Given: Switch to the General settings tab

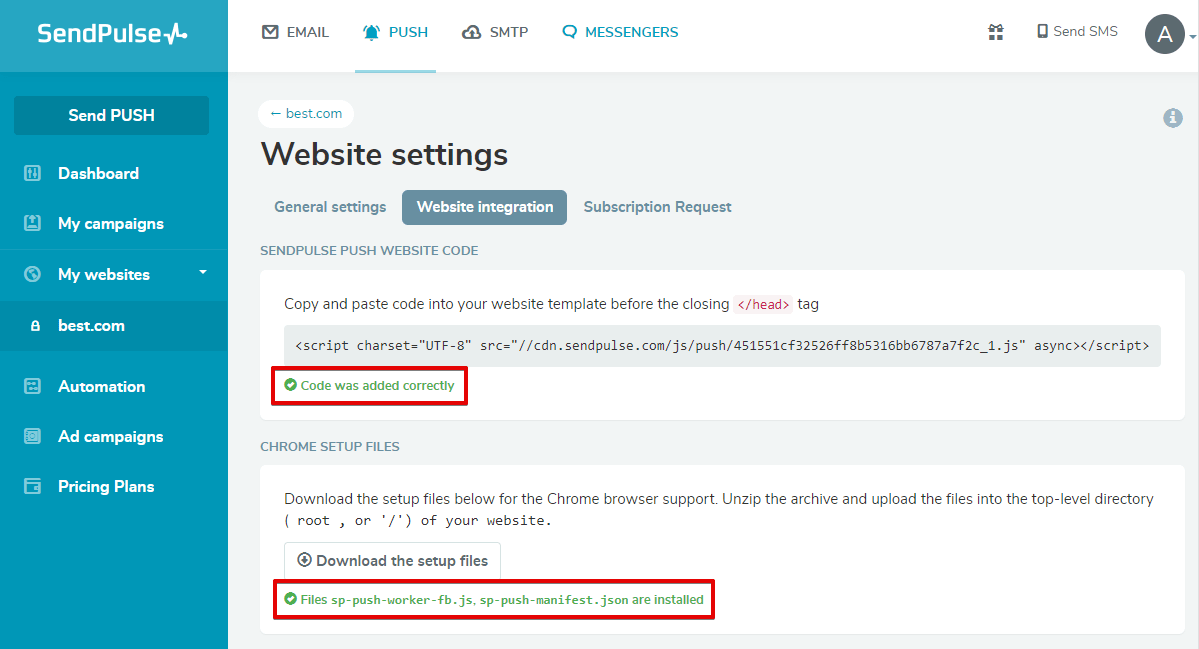Looking at the screenshot, I should 330,207.
